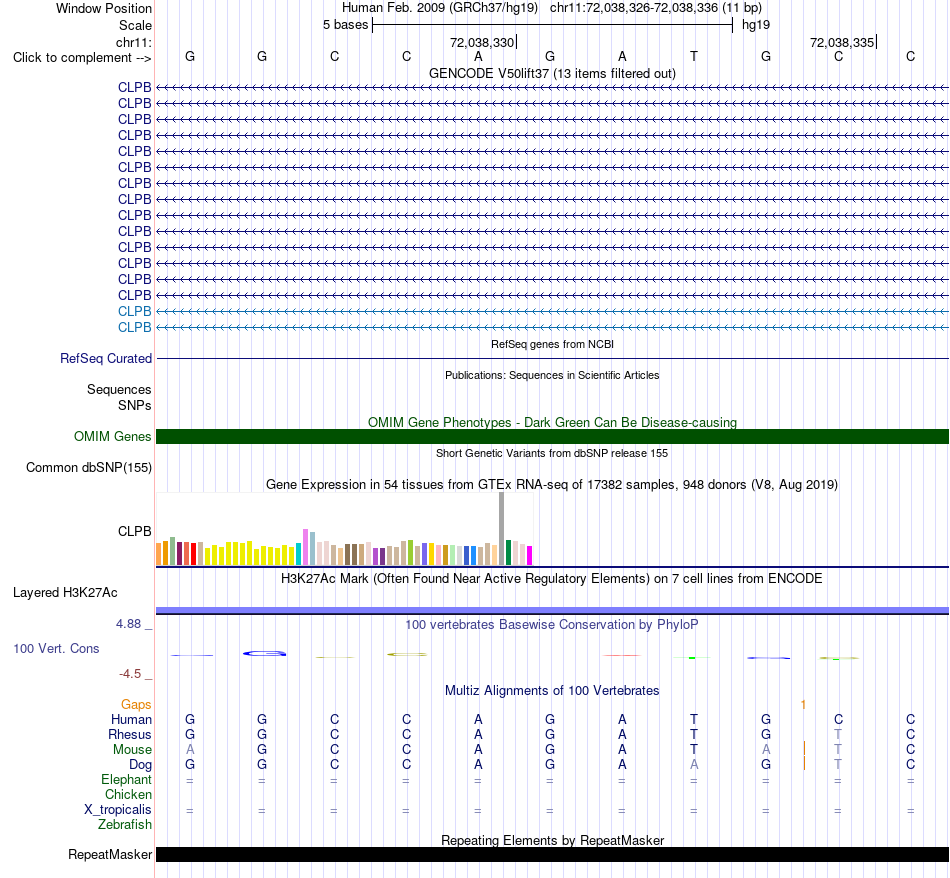
Task: Click the 'RefSeq Curated' track label
Action: (106, 359)
